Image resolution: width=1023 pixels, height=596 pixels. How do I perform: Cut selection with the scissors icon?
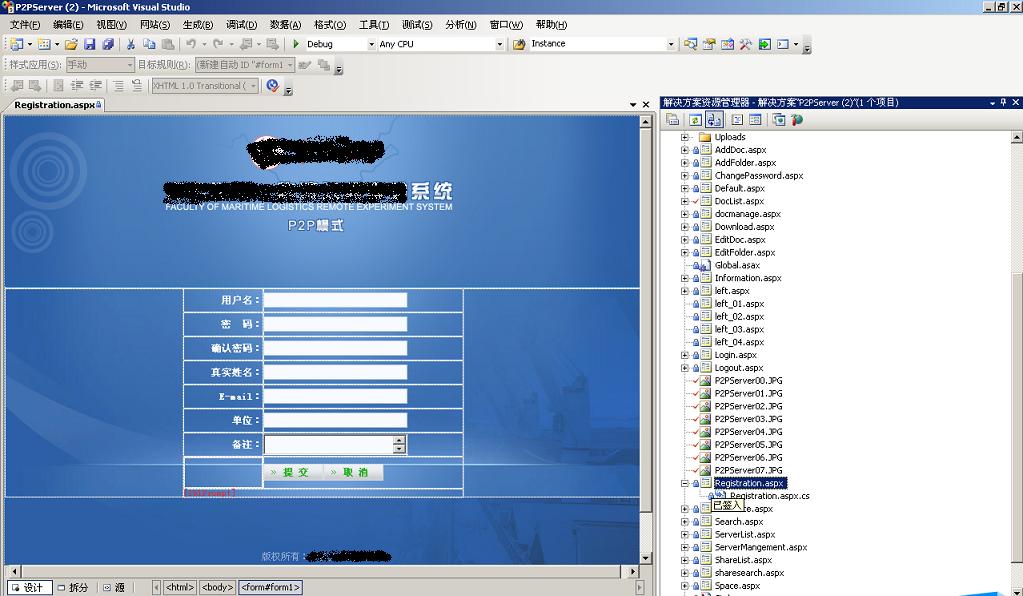pyautogui.click(x=130, y=44)
